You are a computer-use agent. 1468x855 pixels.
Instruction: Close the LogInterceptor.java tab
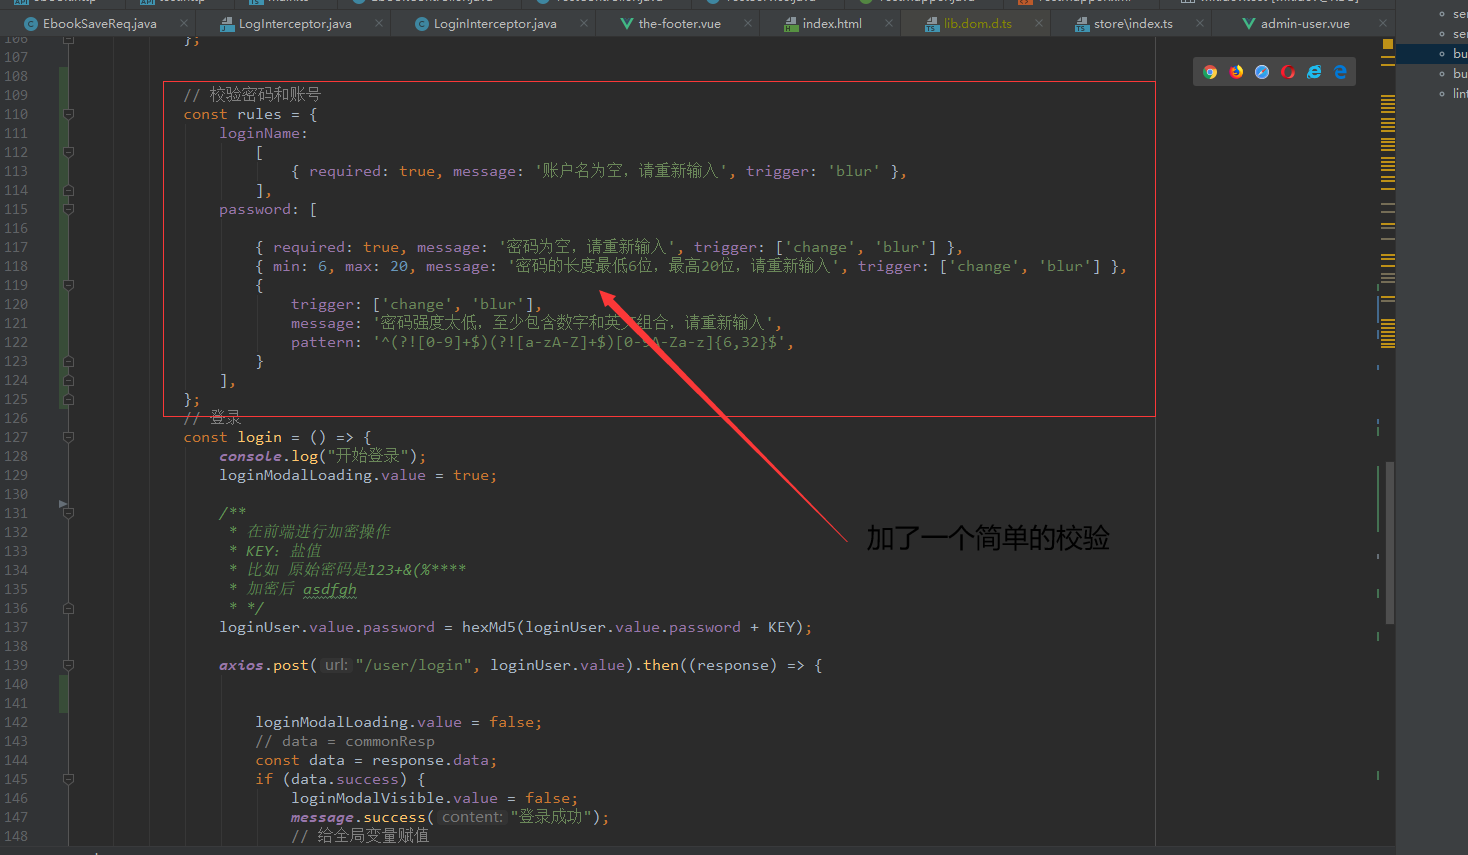pyautogui.click(x=379, y=23)
